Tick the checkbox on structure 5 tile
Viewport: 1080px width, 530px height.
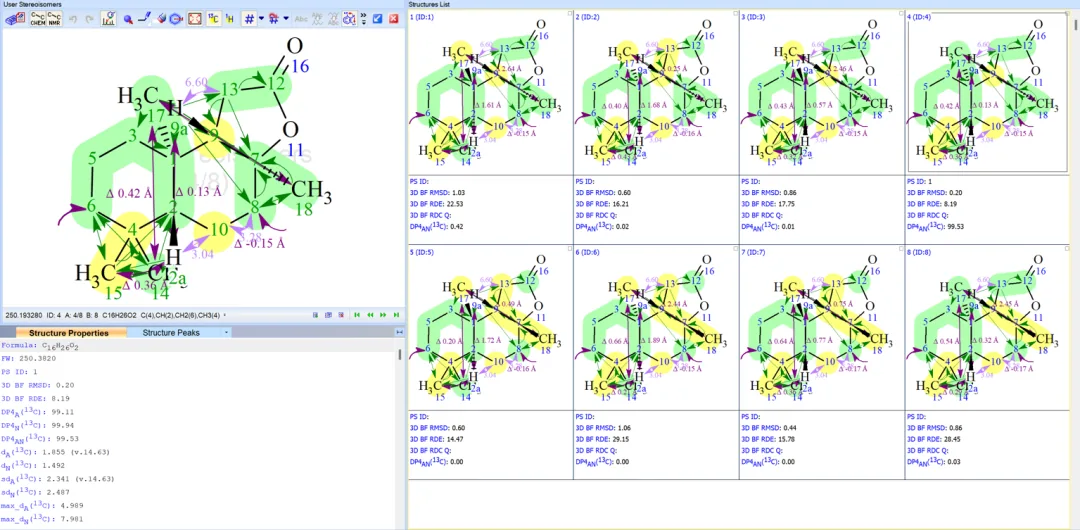[570, 249]
